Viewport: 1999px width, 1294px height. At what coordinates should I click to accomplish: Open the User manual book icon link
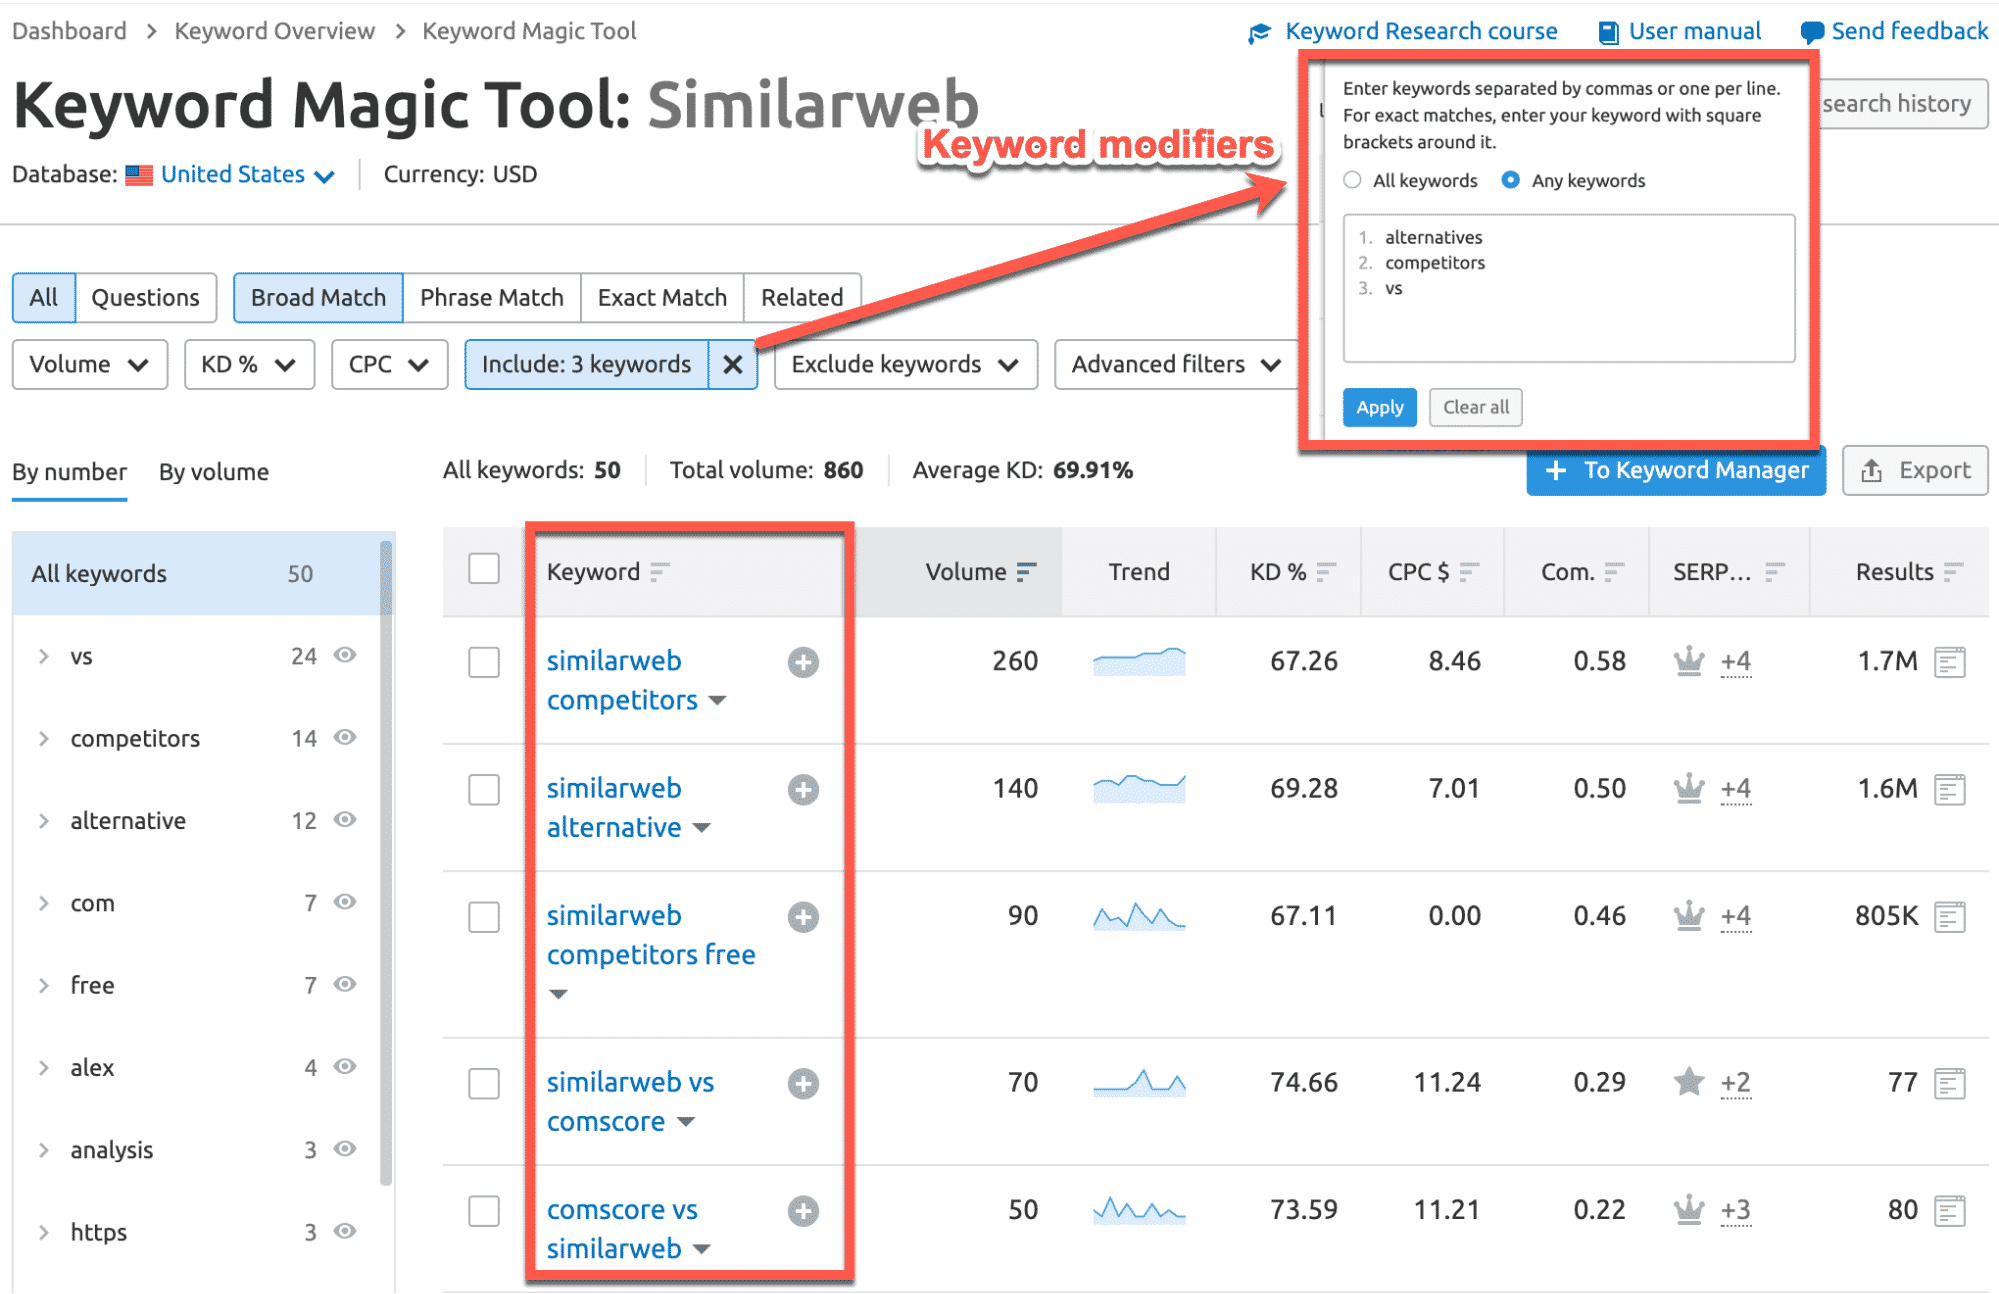tap(1609, 32)
